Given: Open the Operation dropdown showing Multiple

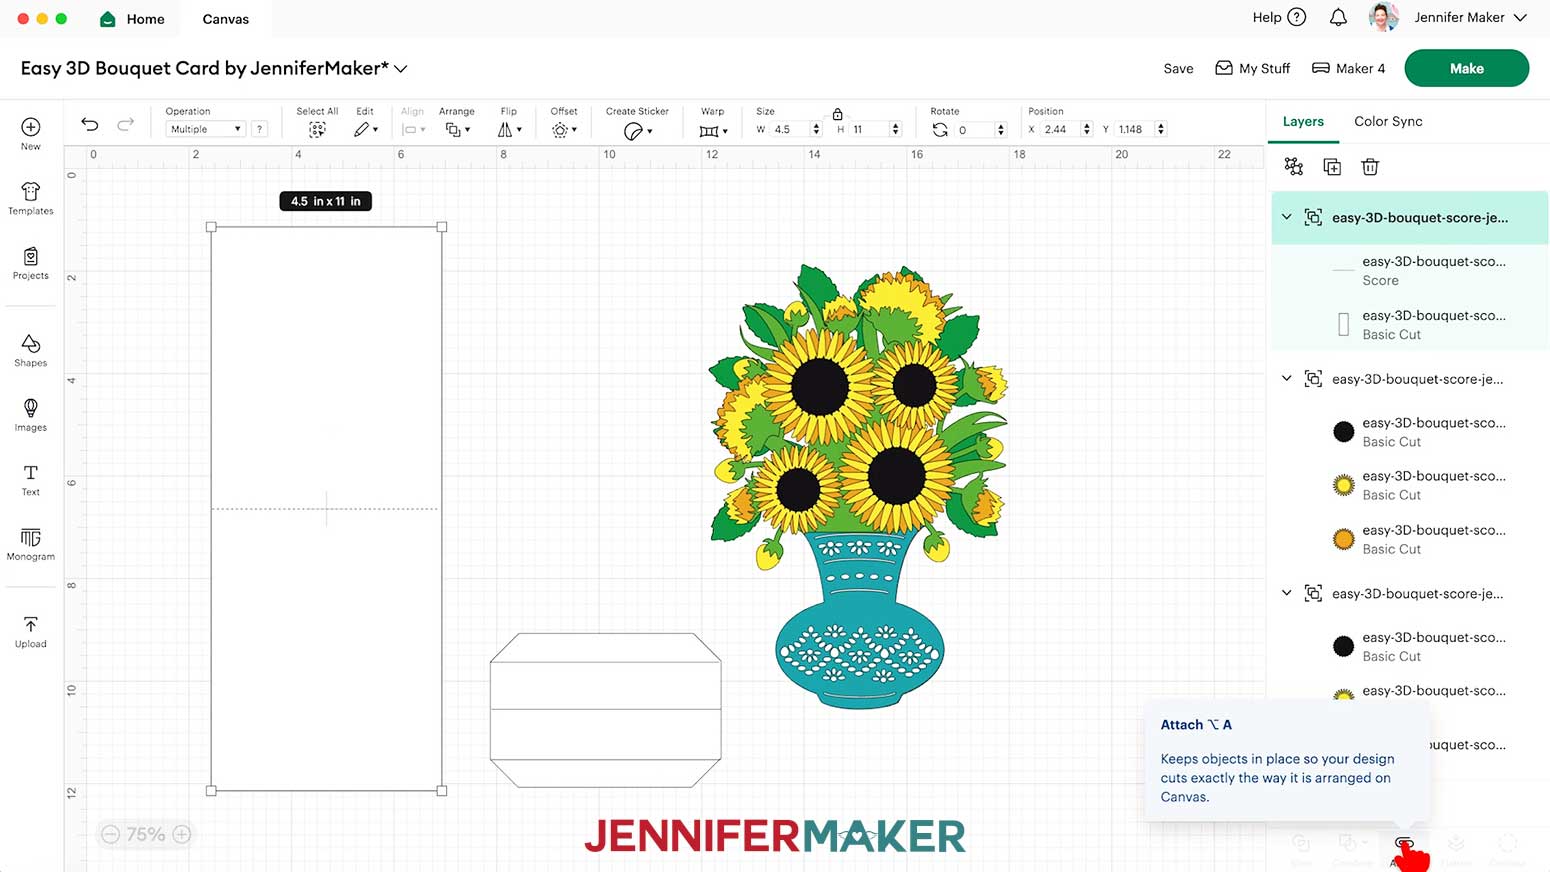Looking at the screenshot, I should [205, 129].
